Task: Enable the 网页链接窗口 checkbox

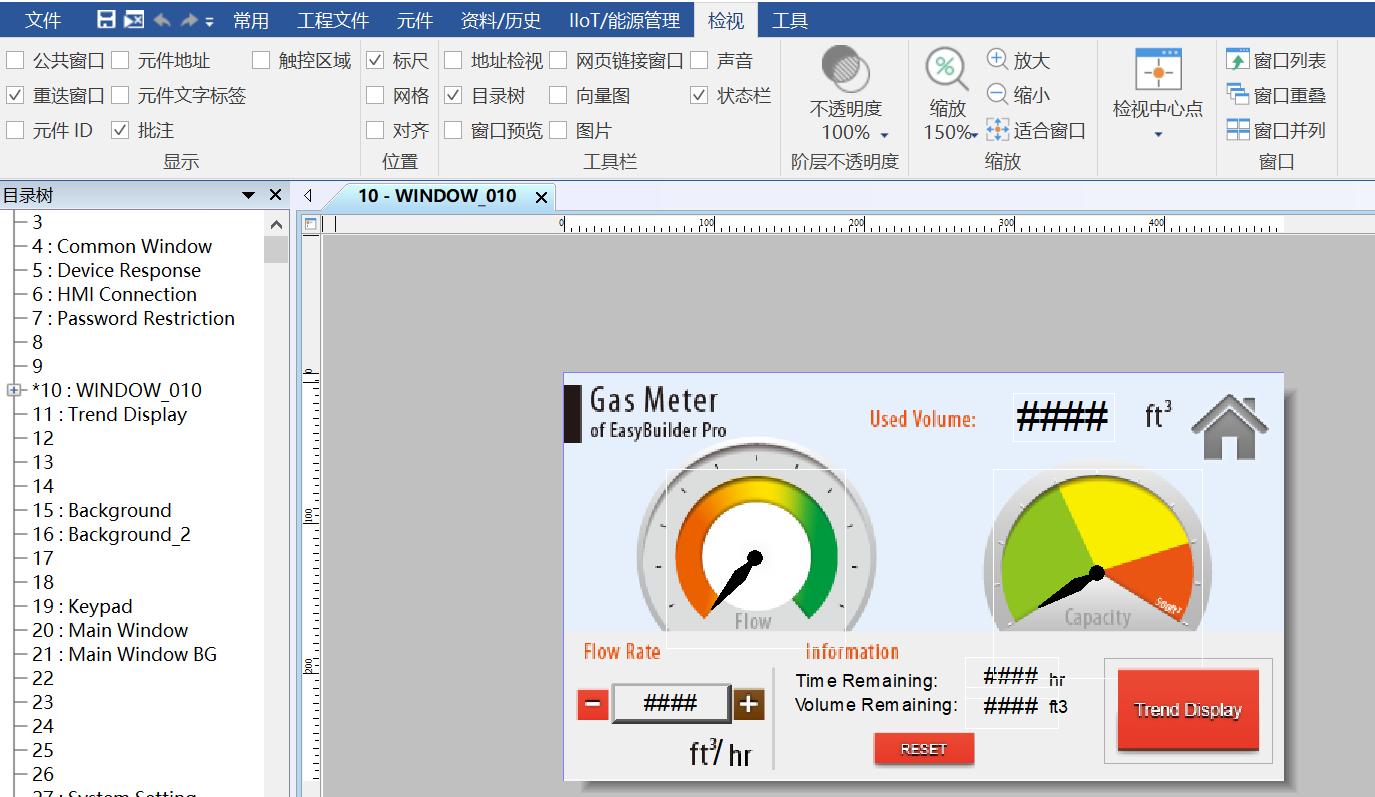Action: pyautogui.click(x=558, y=61)
